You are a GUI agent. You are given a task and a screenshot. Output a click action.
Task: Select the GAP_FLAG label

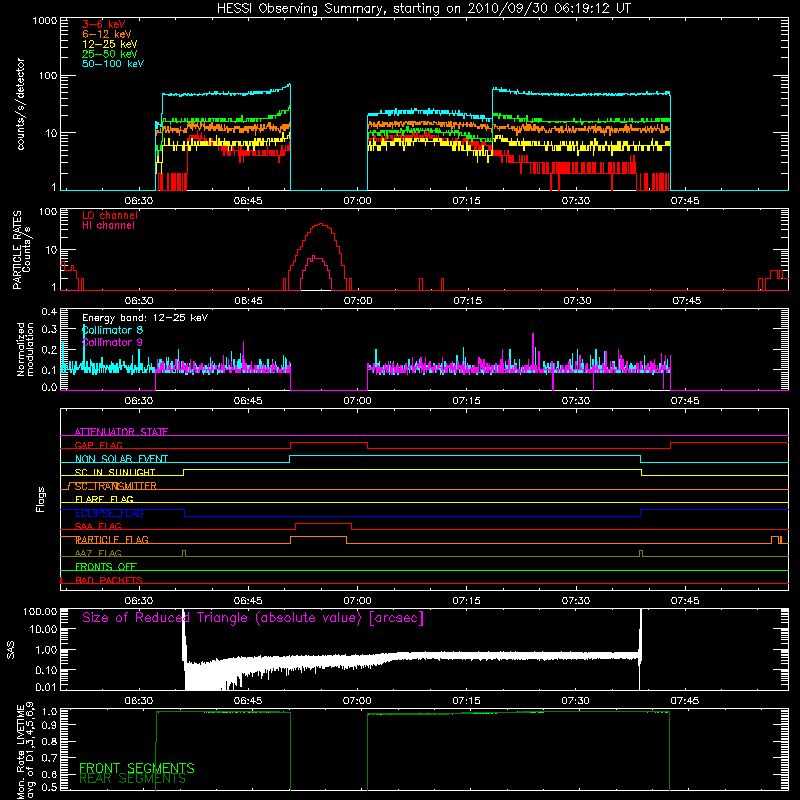coord(98,445)
